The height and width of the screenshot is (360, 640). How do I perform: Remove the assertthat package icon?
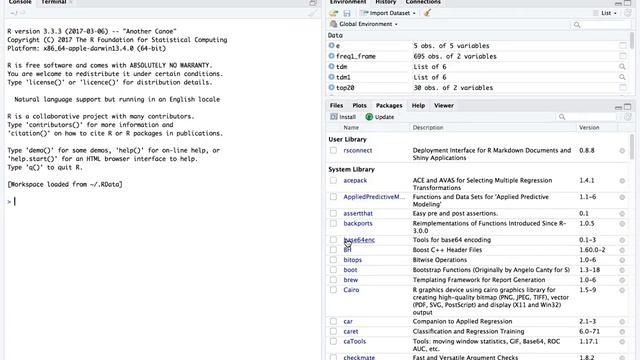(x=622, y=213)
